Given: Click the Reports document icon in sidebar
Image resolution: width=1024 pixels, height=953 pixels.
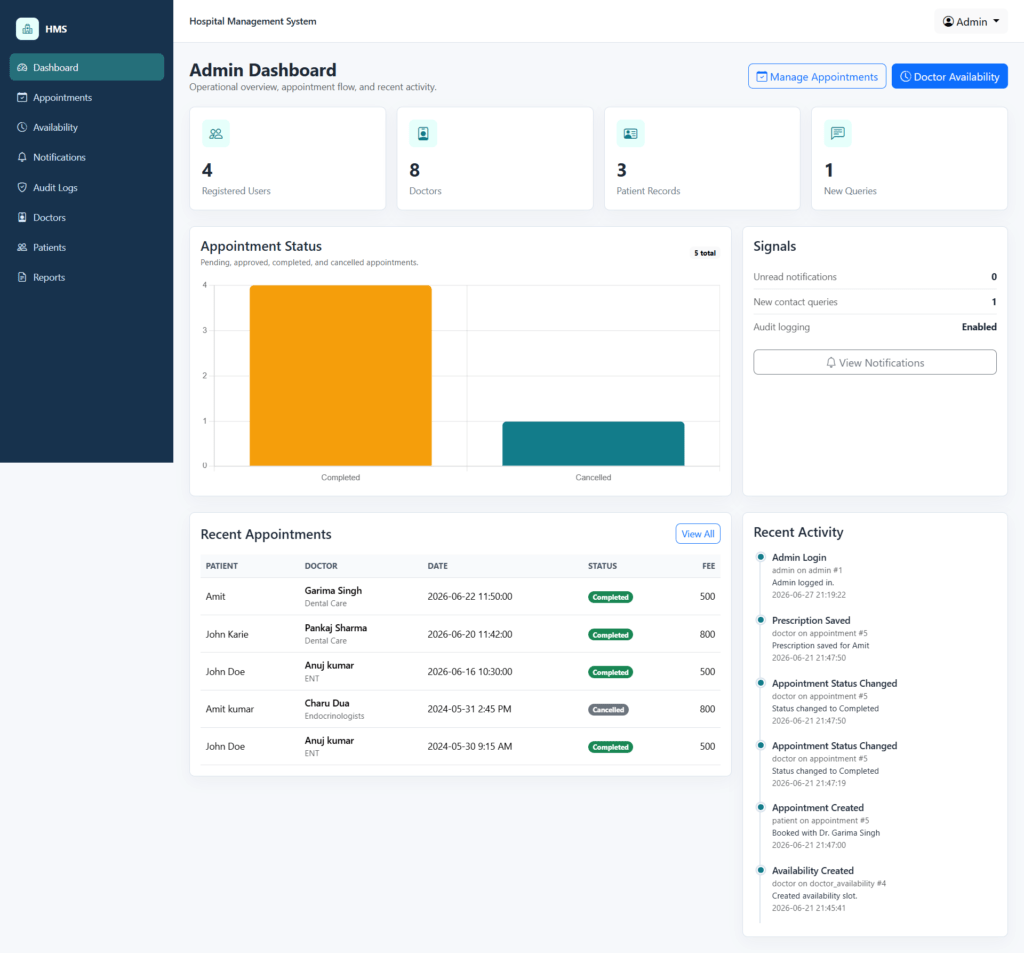Looking at the screenshot, I should (22, 278).
